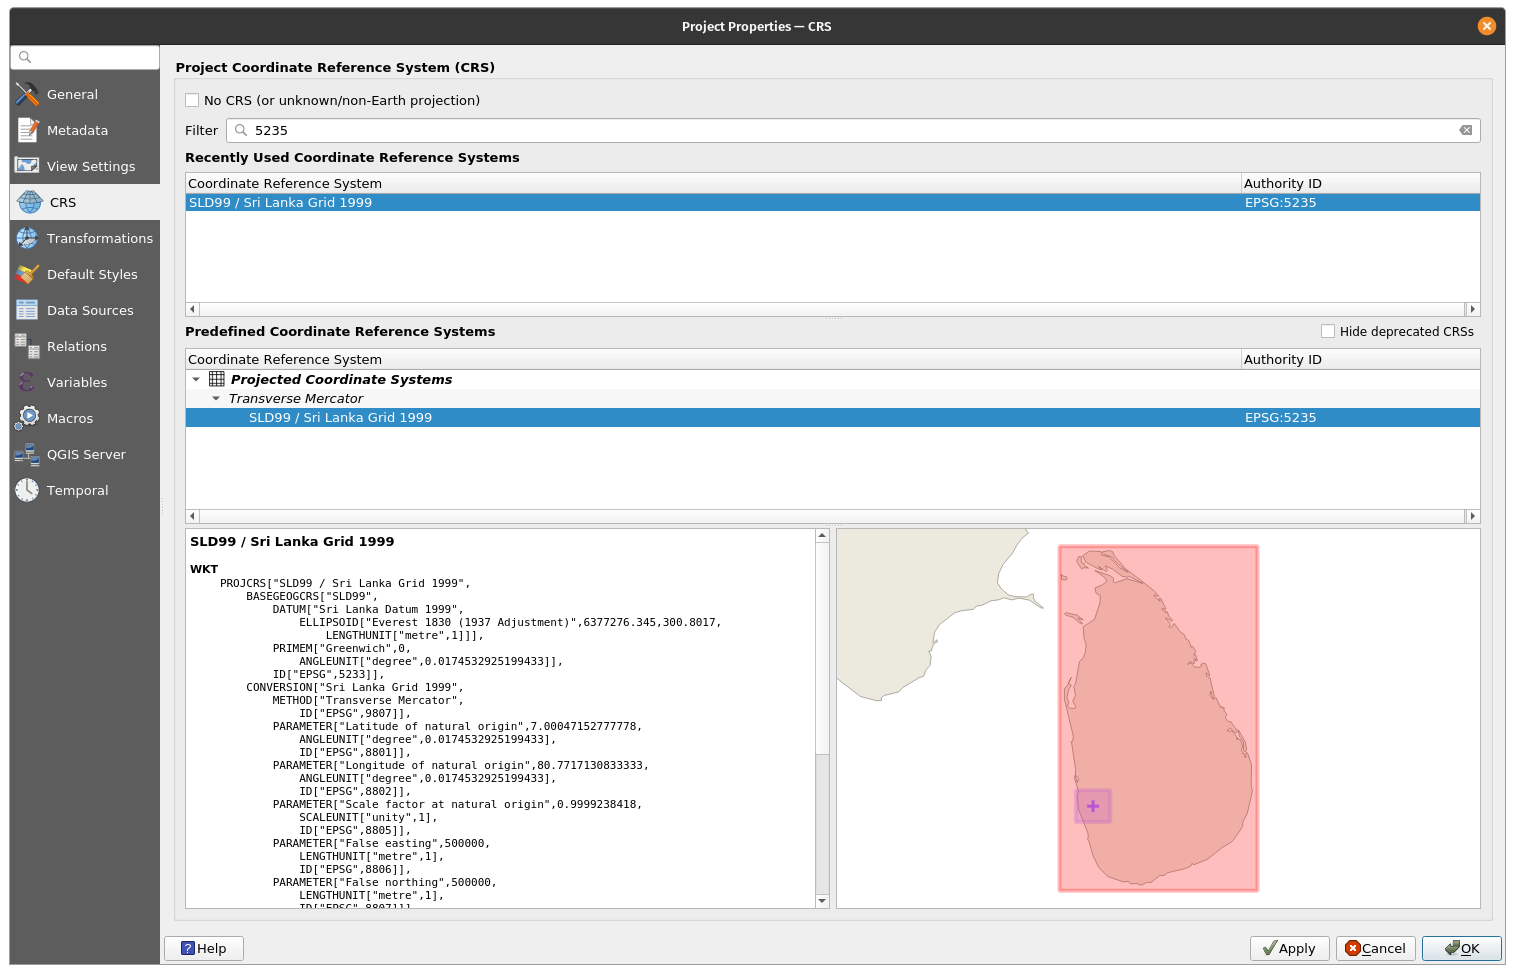Click the Sri Lanka extent map preview
The image size is (1515, 974).
(x=1158, y=718)
